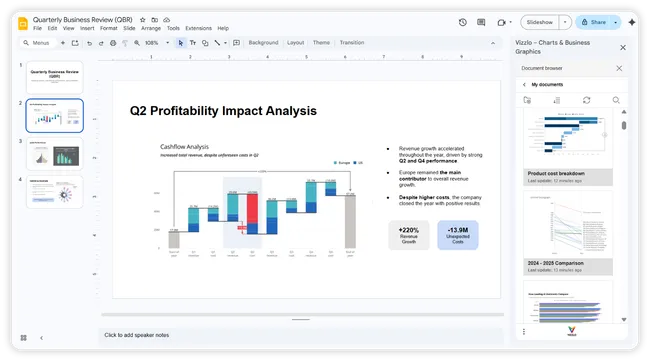
Task: Open the camera meeting dropdown arrow
Action: click(510, 22)
